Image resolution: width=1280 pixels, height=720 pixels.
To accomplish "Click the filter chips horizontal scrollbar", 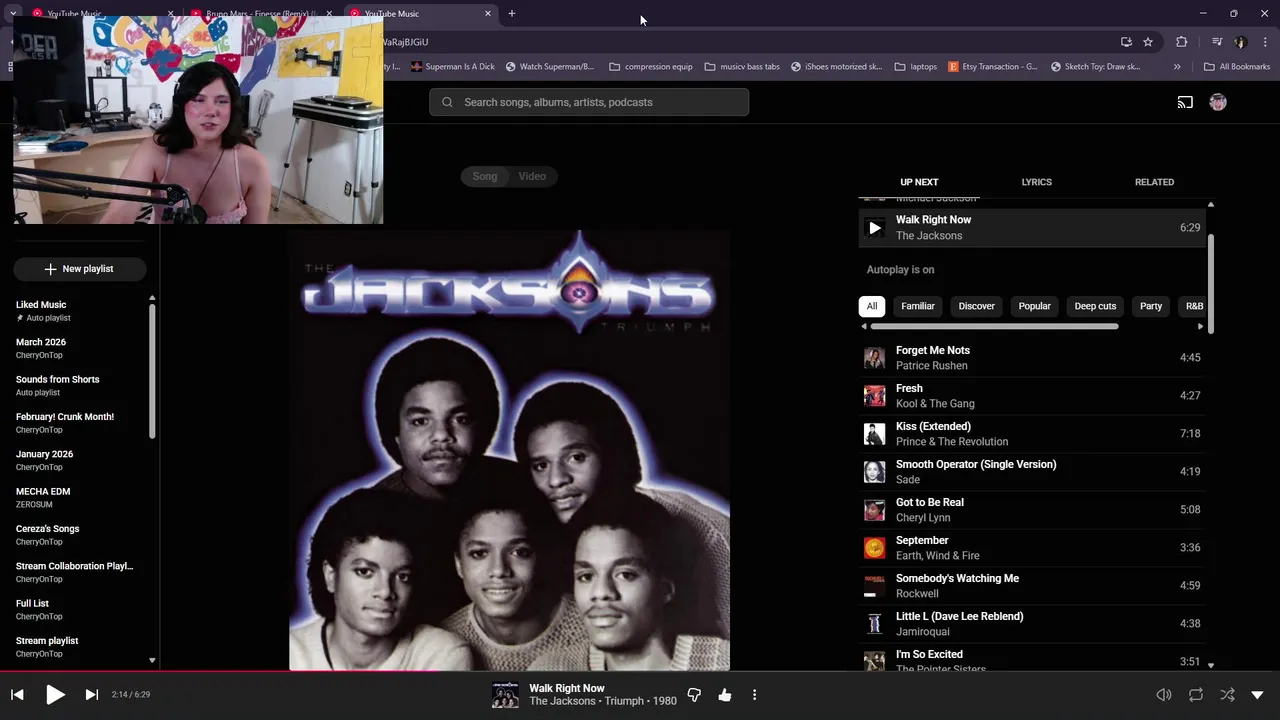I will pos(995,326).
